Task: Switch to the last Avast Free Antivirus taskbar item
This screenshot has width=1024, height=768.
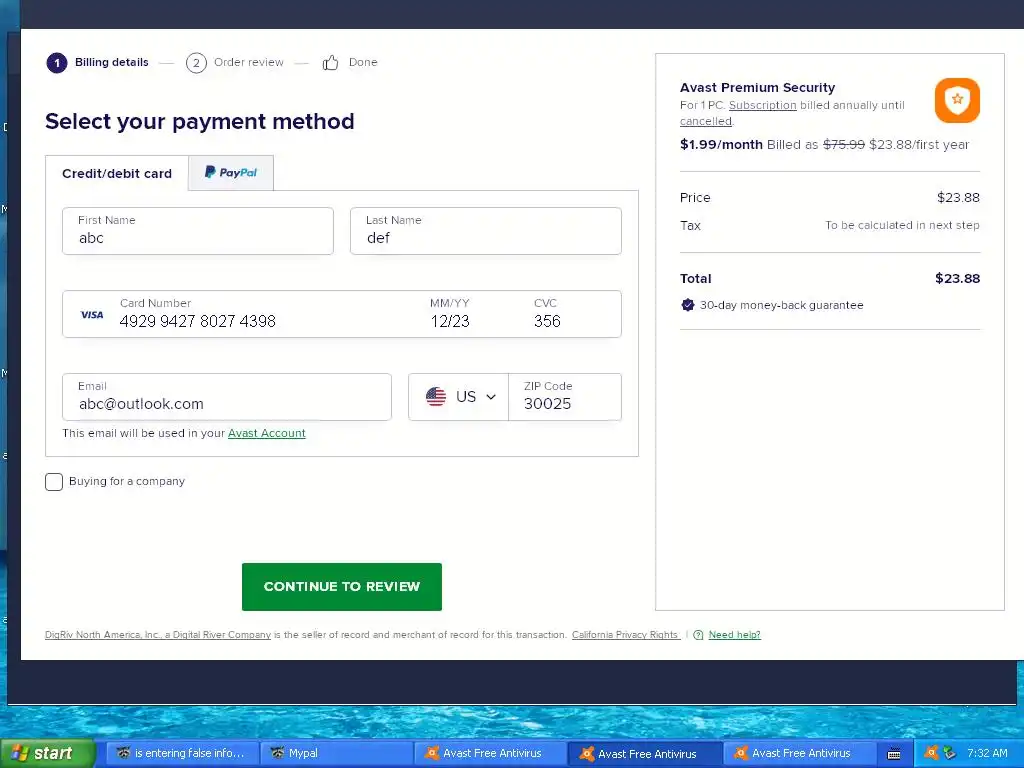Action: (799, 753)
